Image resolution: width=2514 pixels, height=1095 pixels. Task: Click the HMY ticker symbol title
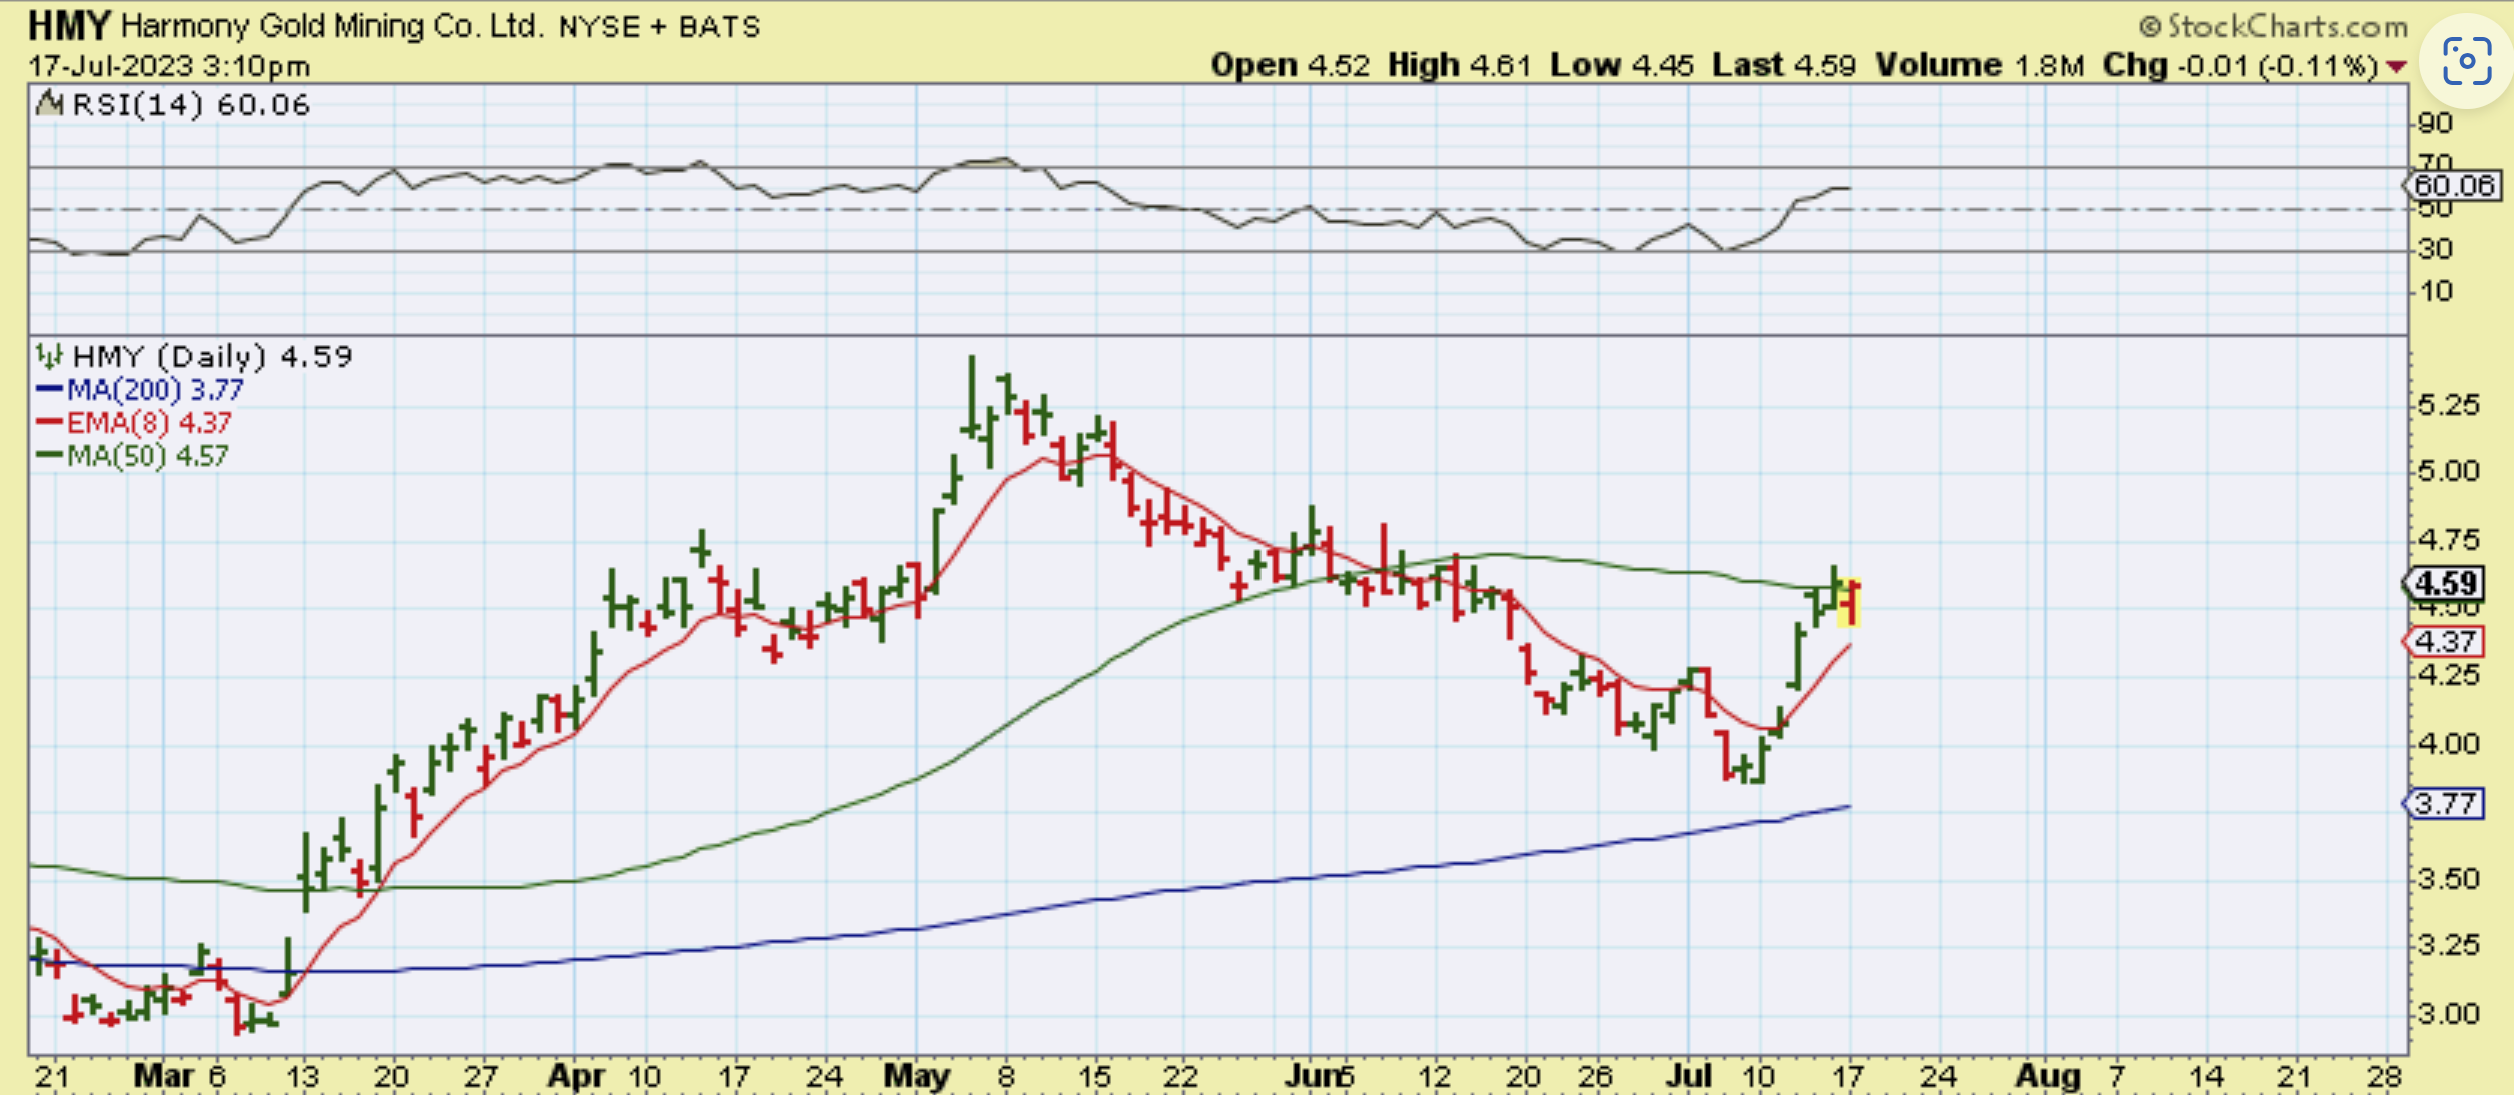pyautogui.click(x=70, y=25)
